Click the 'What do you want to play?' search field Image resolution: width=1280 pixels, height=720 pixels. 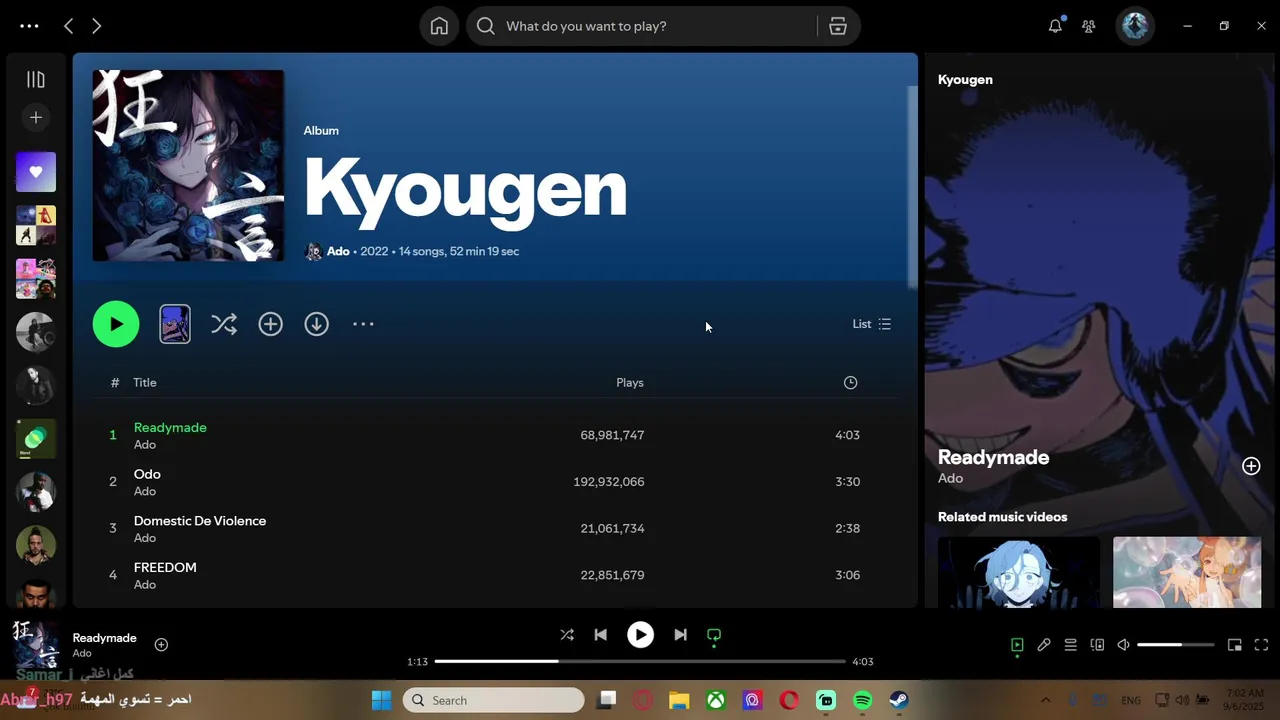pyautogui.click(x=641, y=26)
